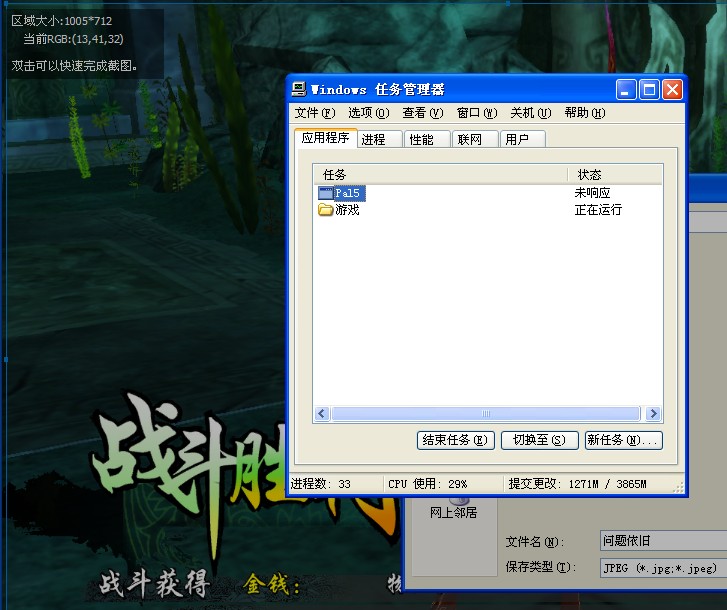Screen dimensions: 727x610
Task: Open the 关机(U) menu
Action: click(x=530, y=113)
